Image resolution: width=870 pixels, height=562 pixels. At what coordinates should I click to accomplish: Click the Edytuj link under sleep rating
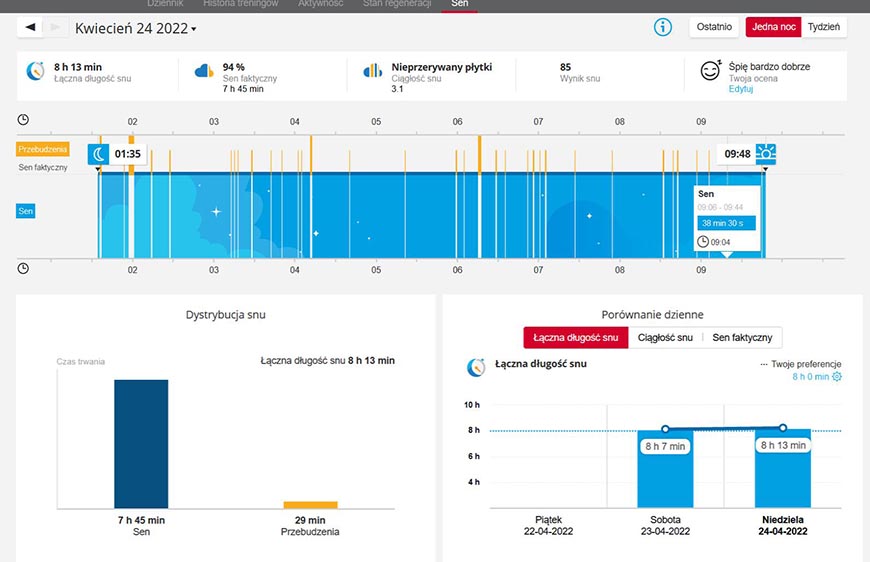(741, 89)
